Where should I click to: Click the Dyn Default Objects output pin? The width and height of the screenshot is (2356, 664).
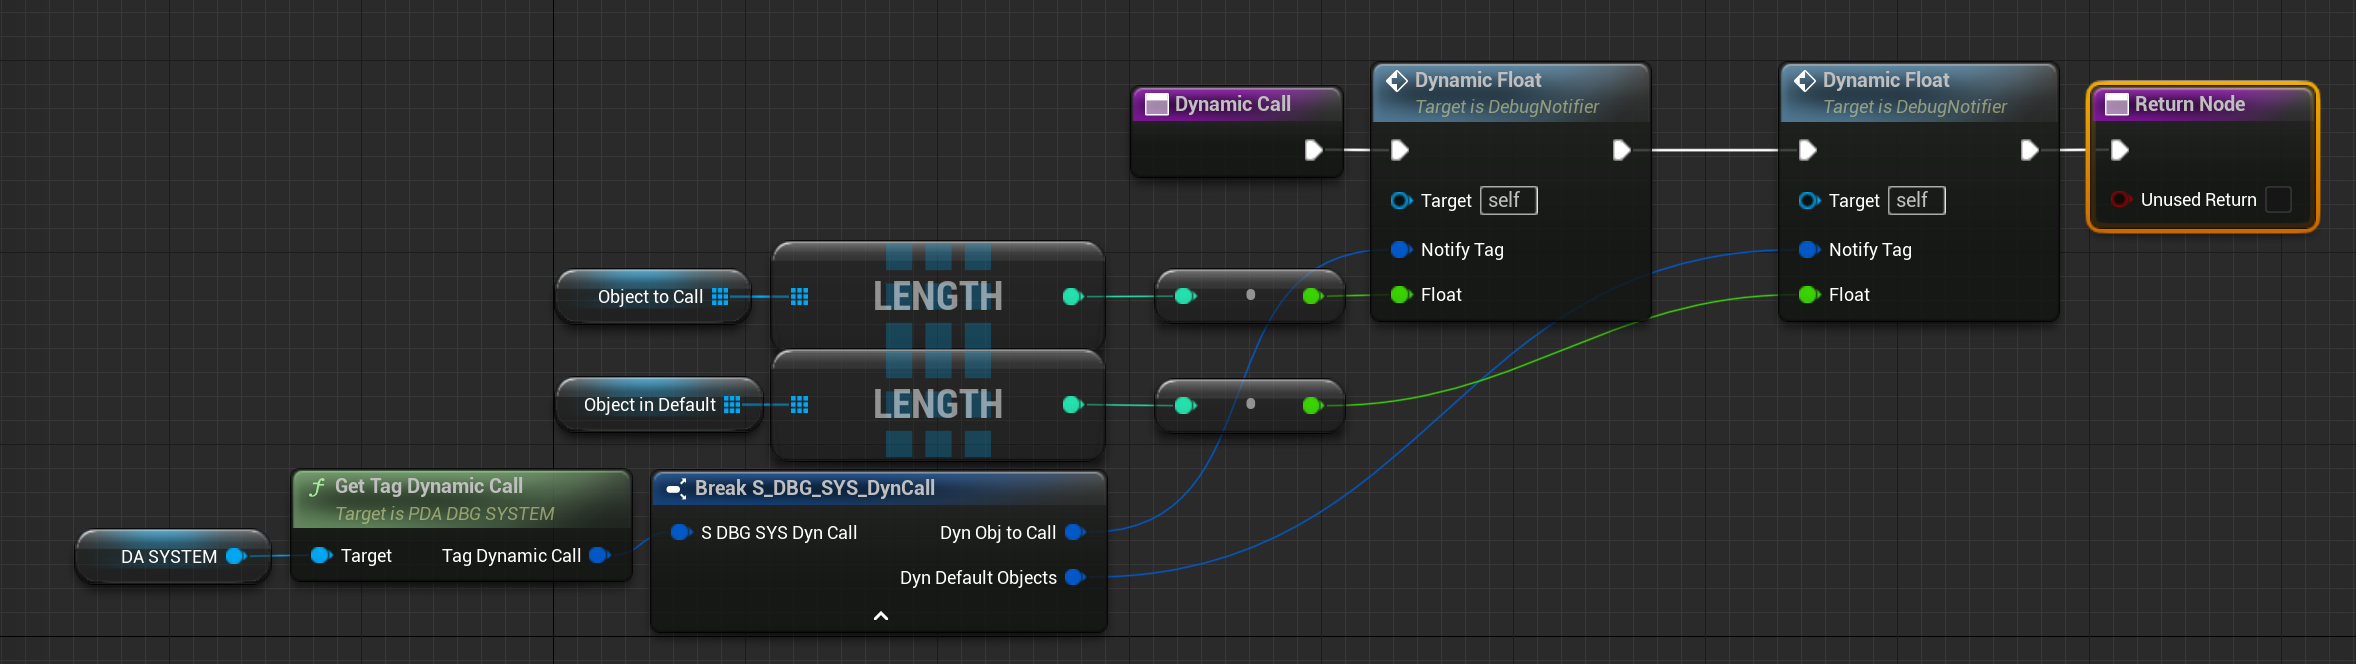[x=1075, y=578]
